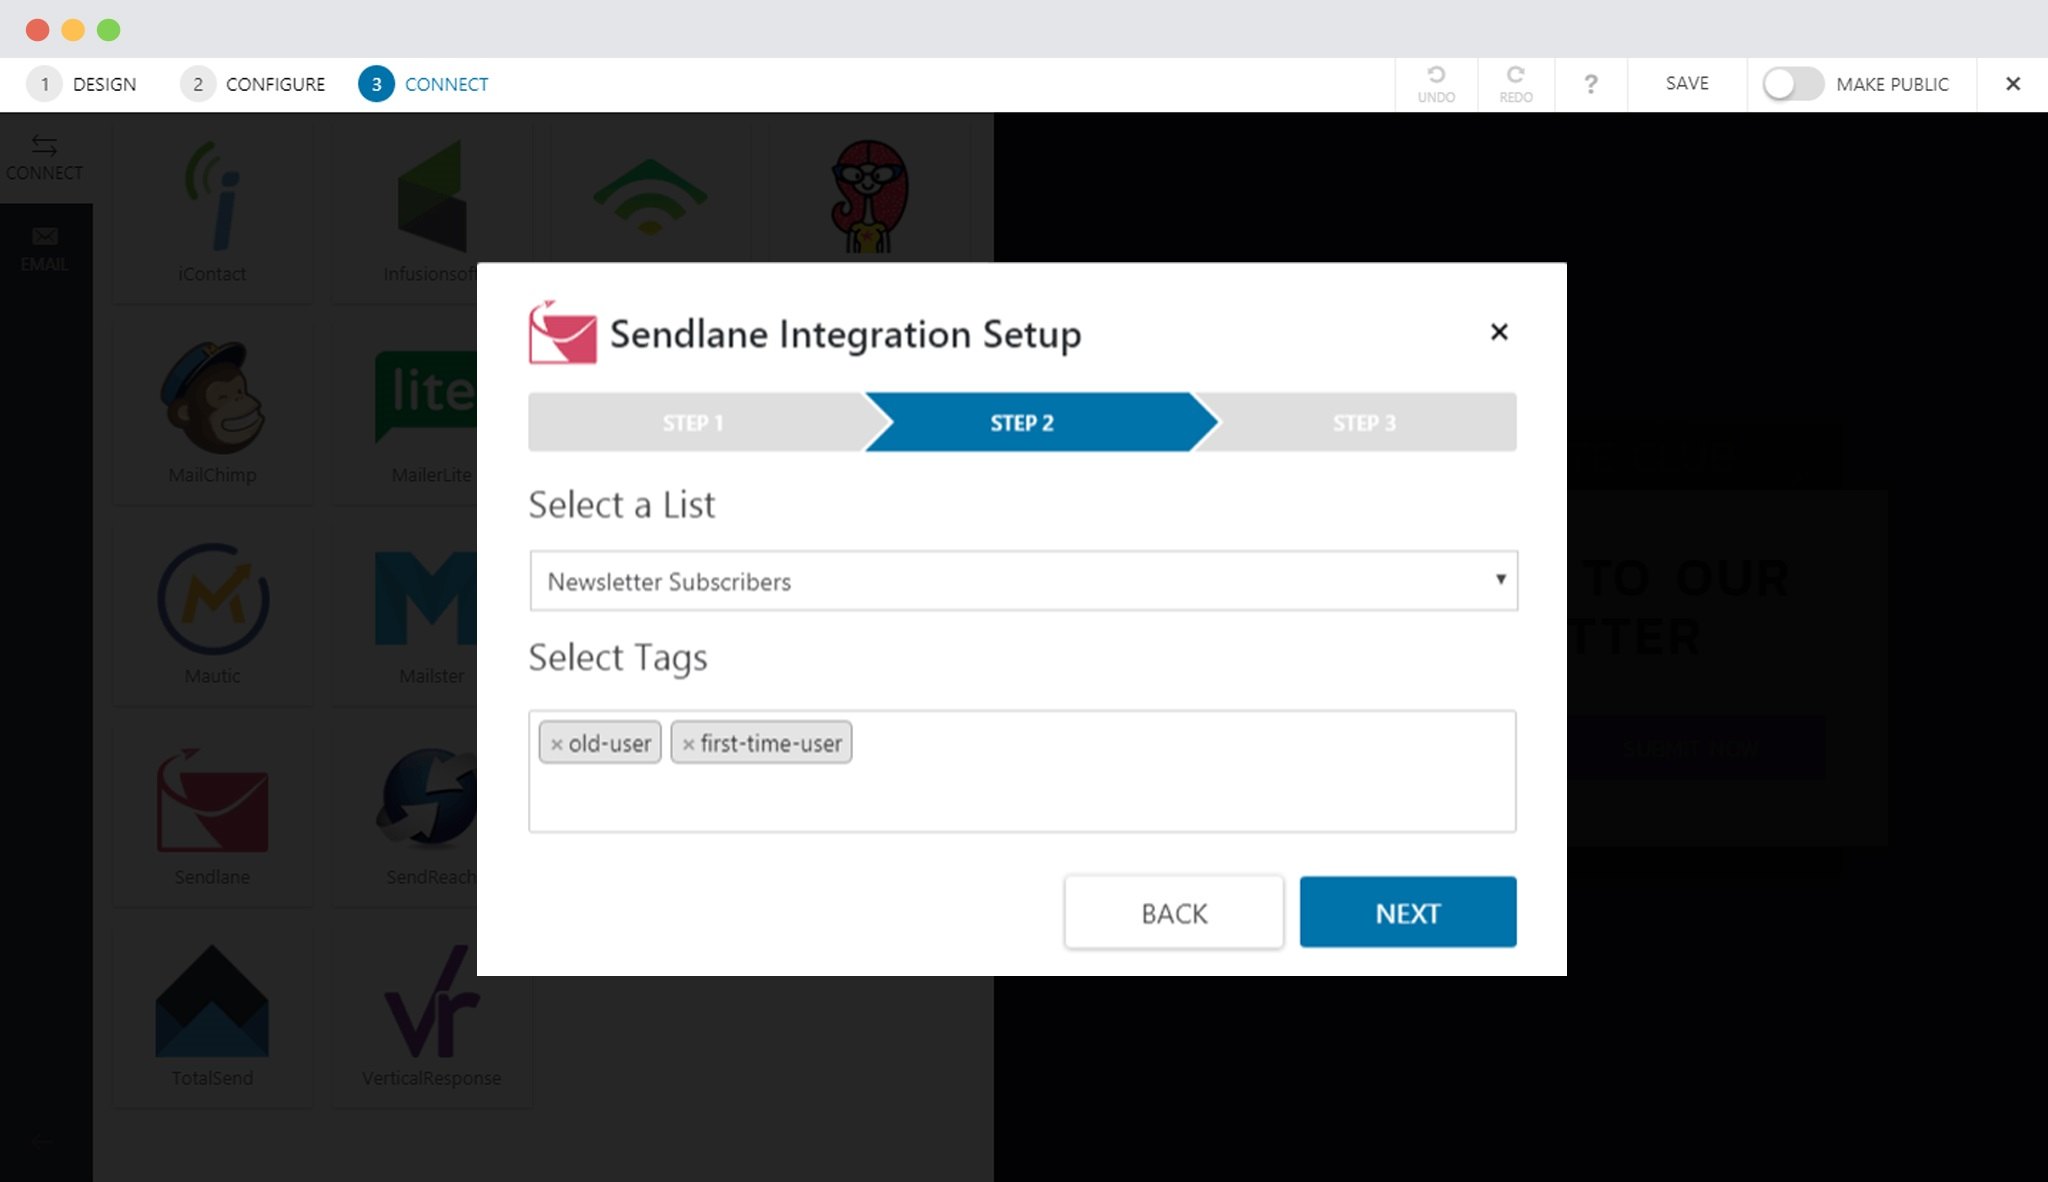The height and width of the screenshot is (1182, 2048).
Task: Choose the Mautic integration icon
Action: (212, 599)
